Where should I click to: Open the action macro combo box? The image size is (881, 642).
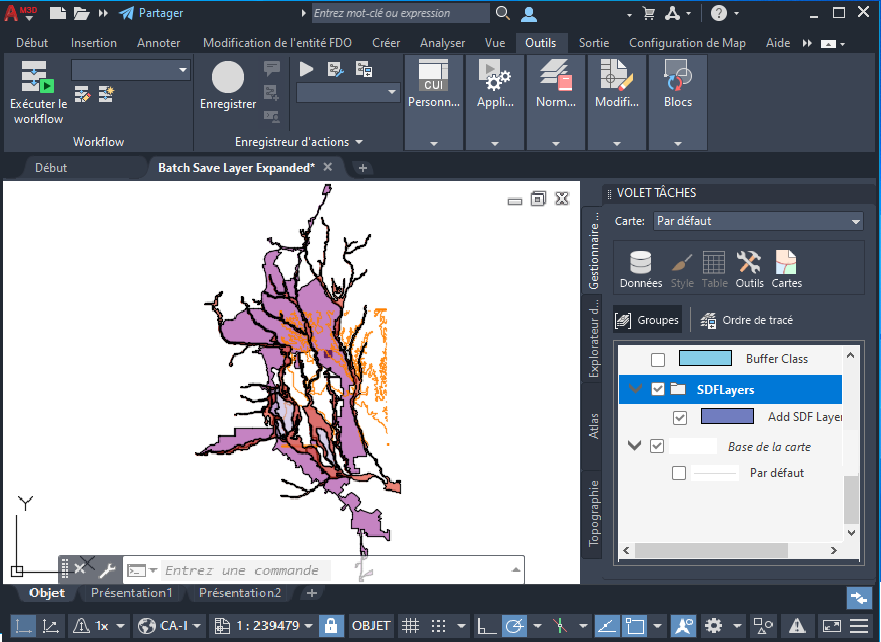[x=347, y=92]
